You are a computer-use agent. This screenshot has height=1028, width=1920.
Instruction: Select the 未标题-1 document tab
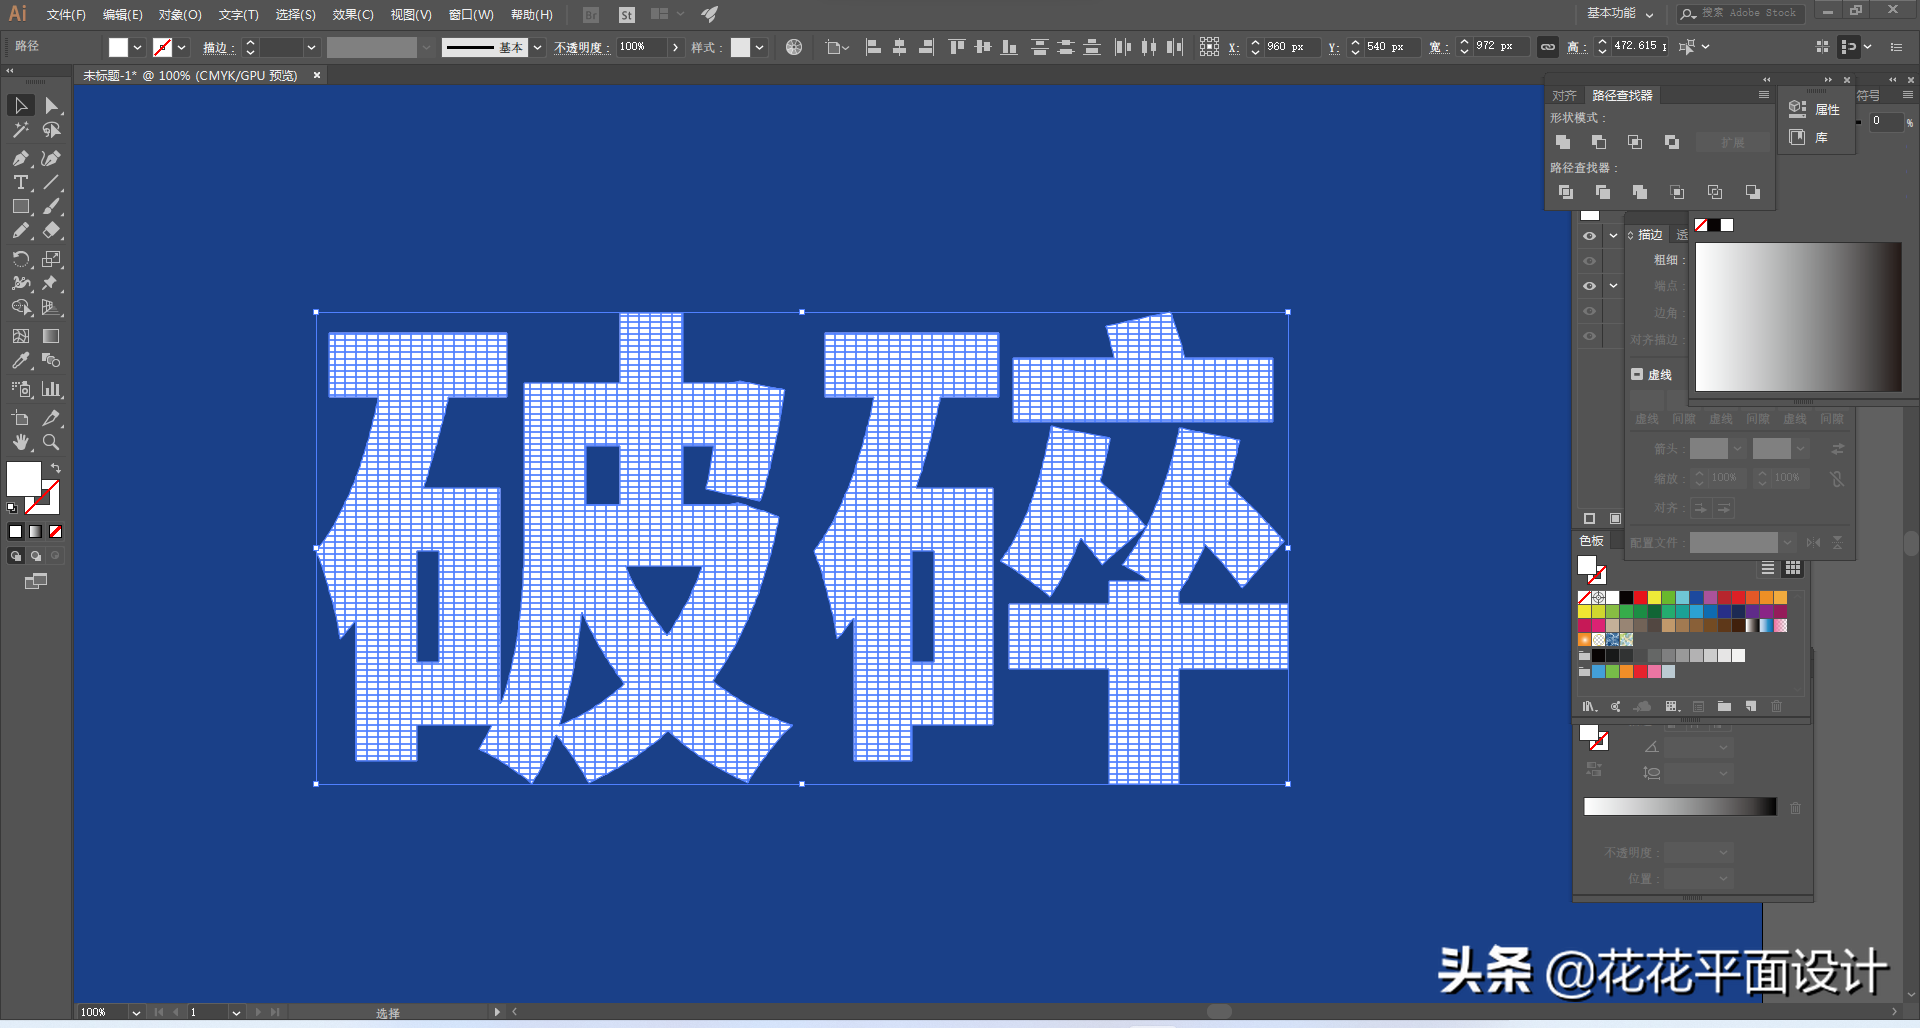pos(190,75)
